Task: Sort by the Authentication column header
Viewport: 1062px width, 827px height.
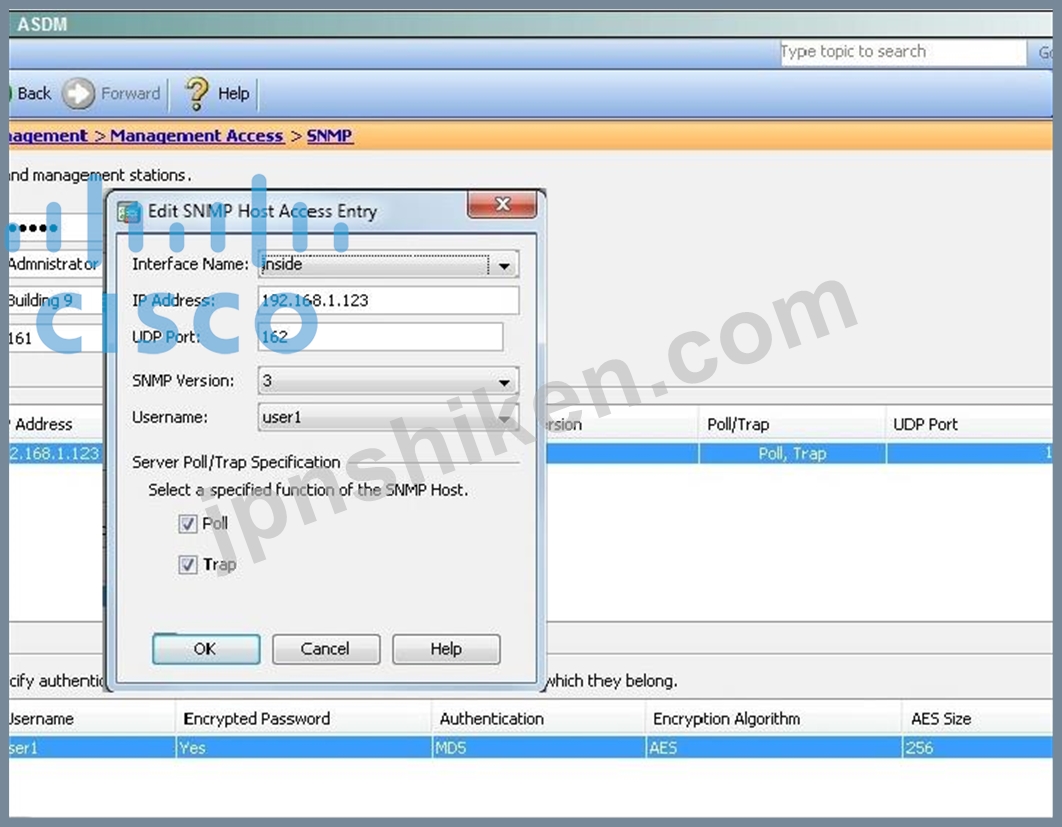Action: click(x=538, y=718)
